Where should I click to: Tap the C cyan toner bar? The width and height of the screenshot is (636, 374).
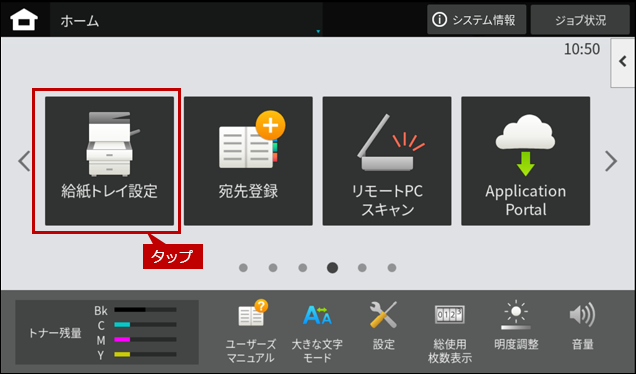point(145,325)
